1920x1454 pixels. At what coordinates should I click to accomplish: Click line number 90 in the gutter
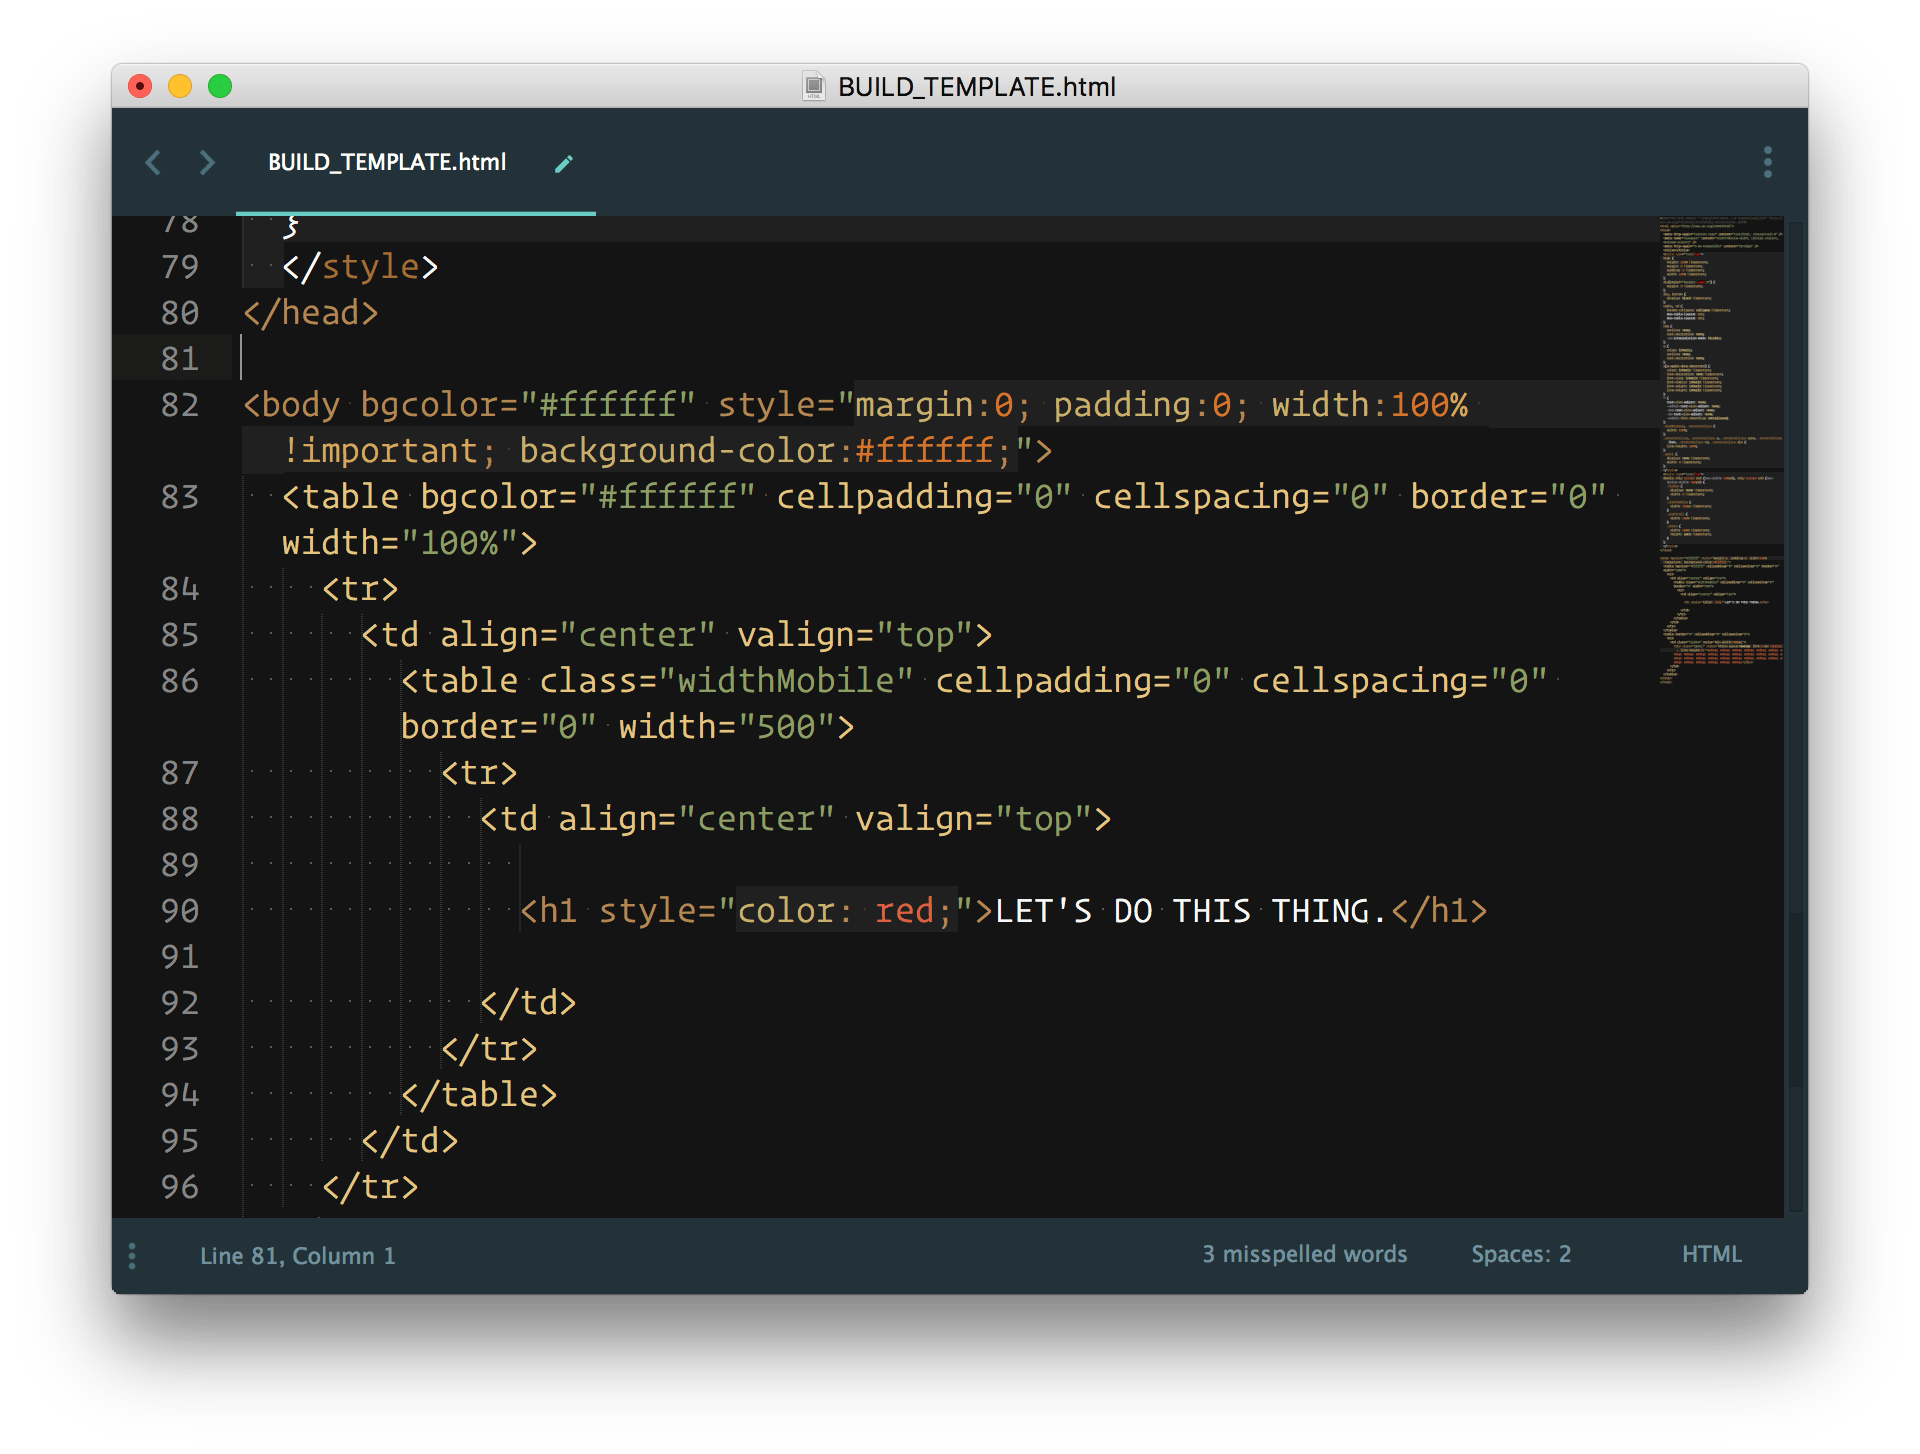[180, 911]
